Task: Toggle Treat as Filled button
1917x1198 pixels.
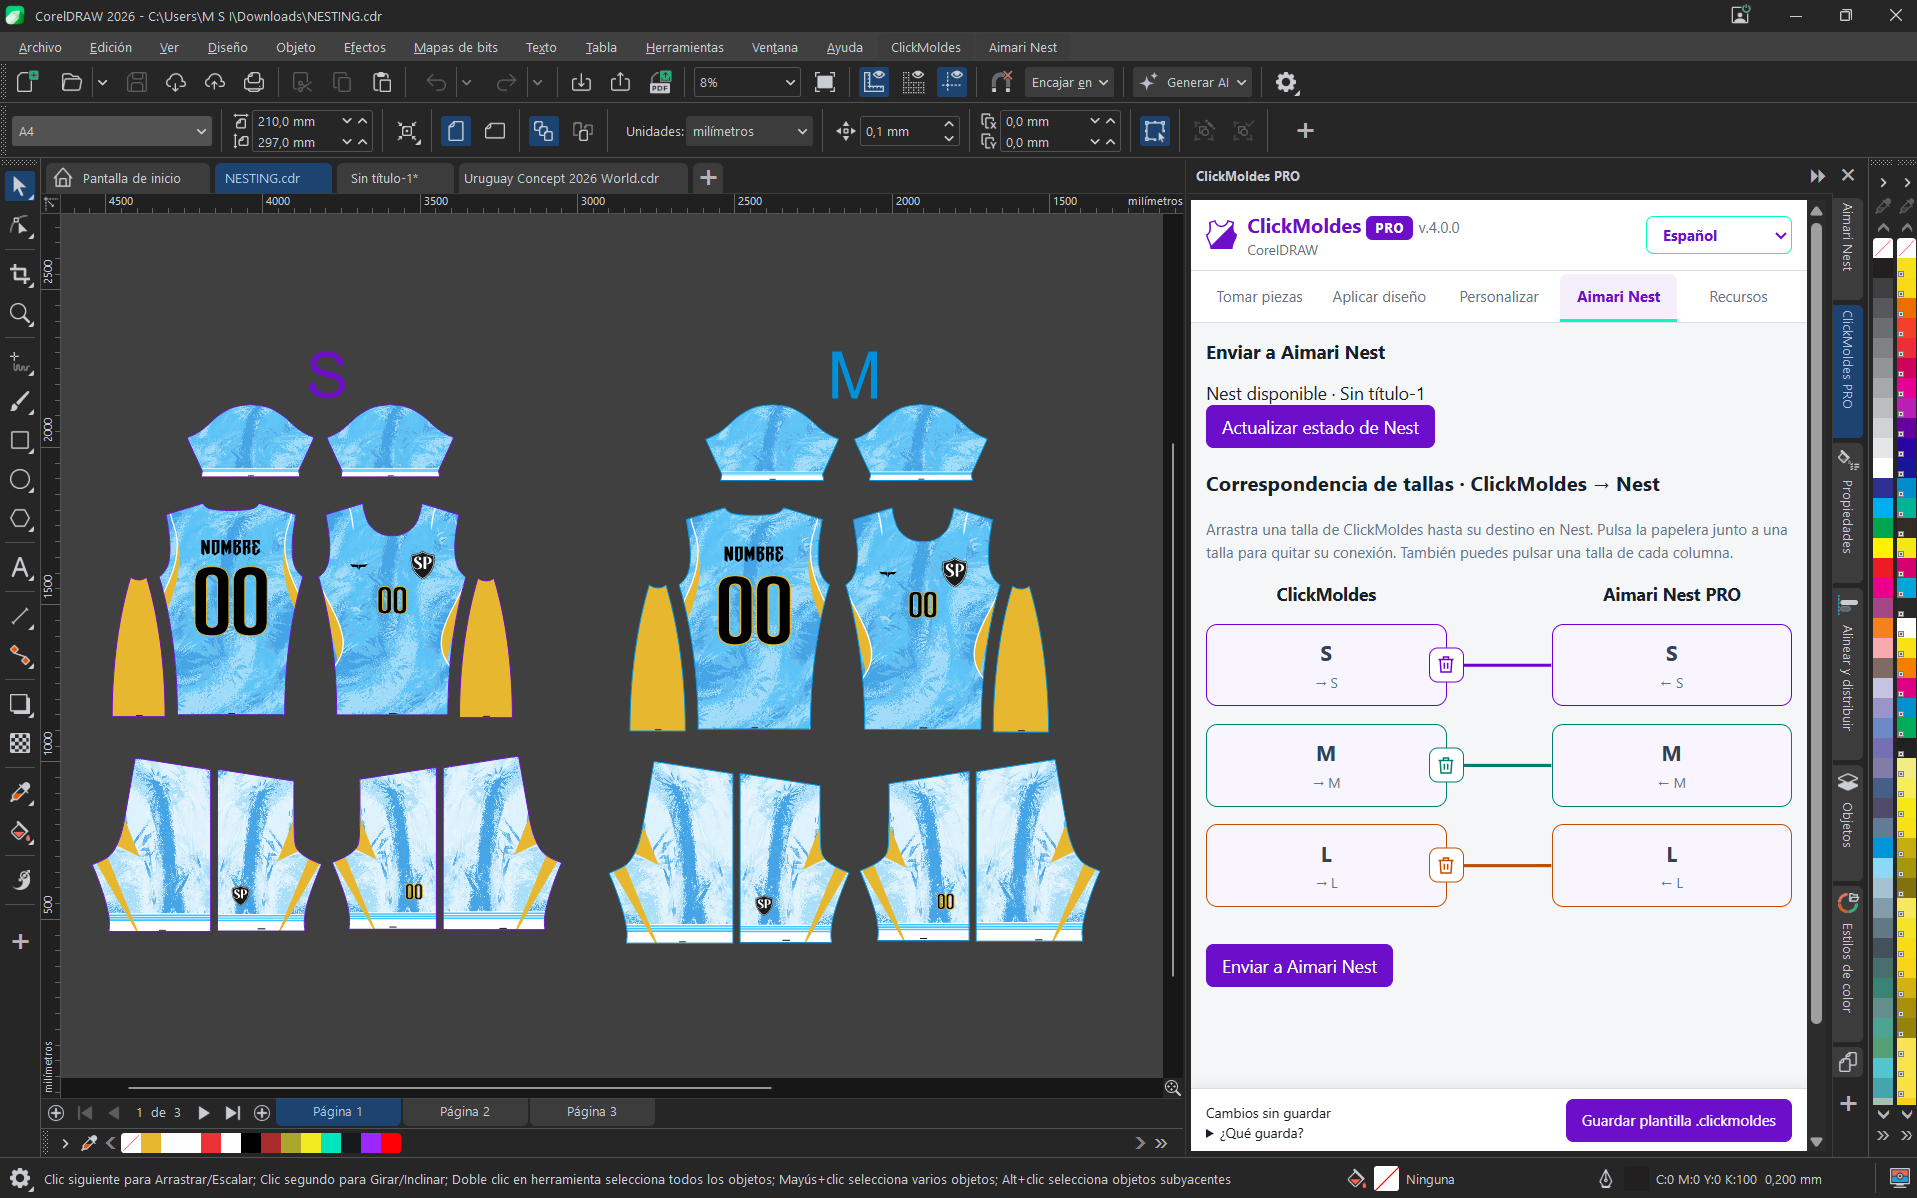Action: coord(1154,131)
